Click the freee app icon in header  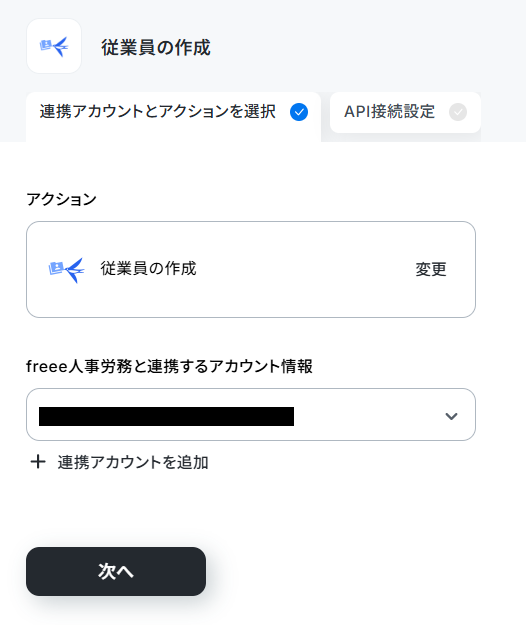coord(54,46)
